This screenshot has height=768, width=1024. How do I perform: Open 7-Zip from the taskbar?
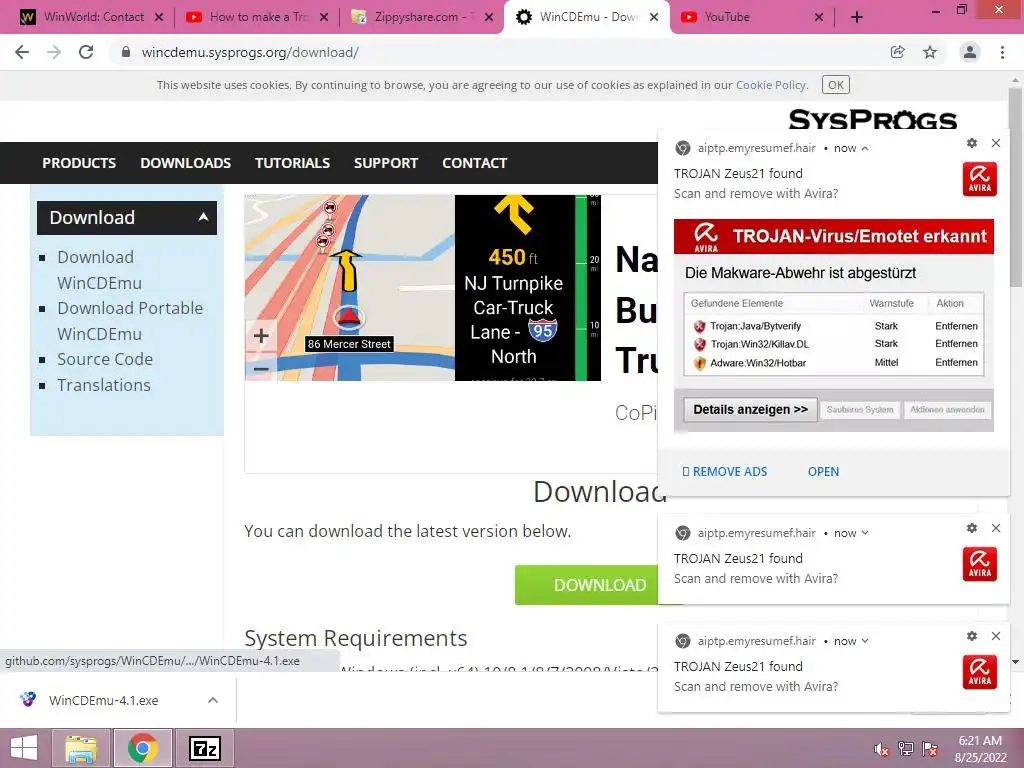(x=204, y=748)
